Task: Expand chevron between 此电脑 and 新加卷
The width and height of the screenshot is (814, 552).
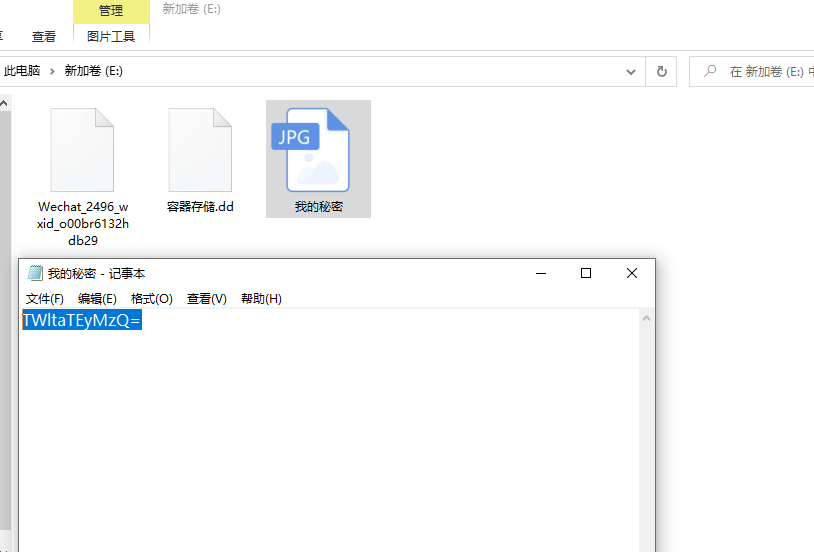Action: click(x=52, y=71)
